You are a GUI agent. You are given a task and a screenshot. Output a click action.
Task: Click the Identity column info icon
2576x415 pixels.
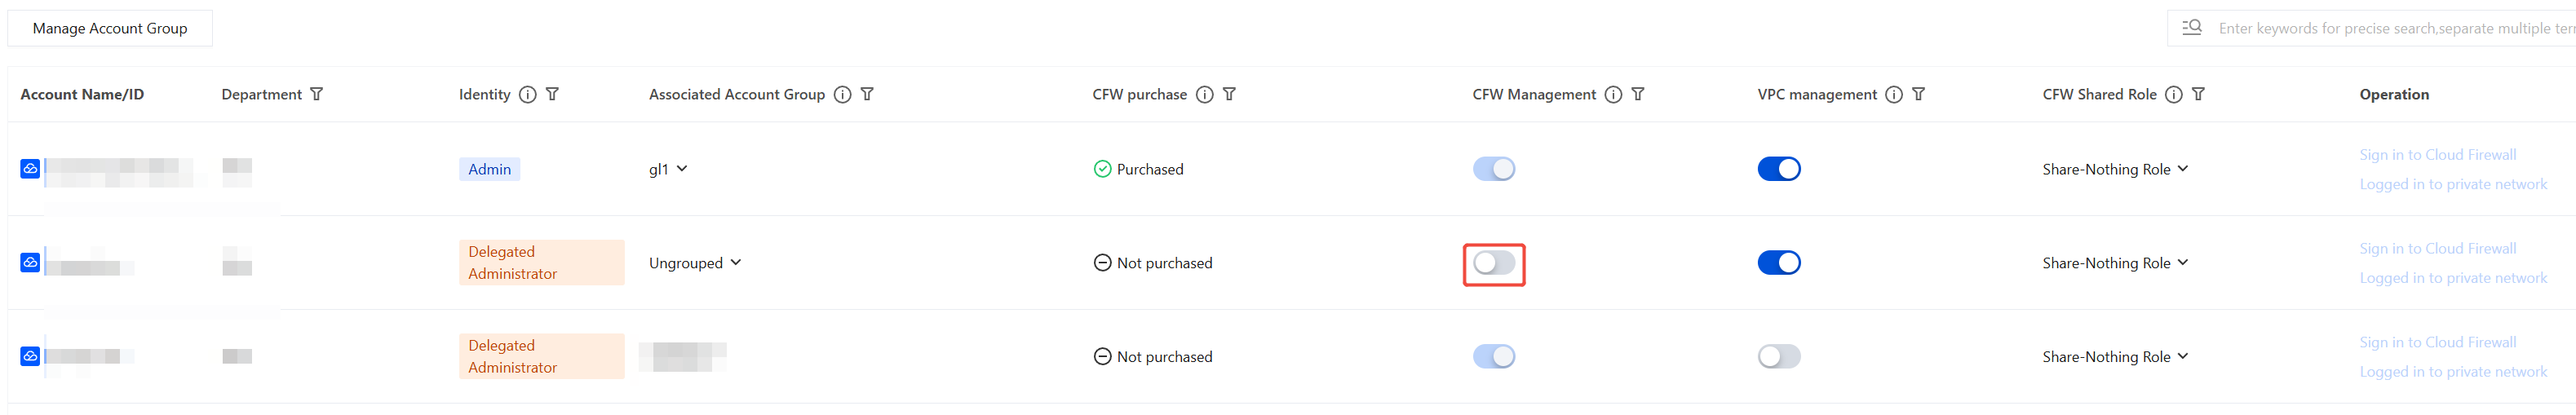click(527, 94)
